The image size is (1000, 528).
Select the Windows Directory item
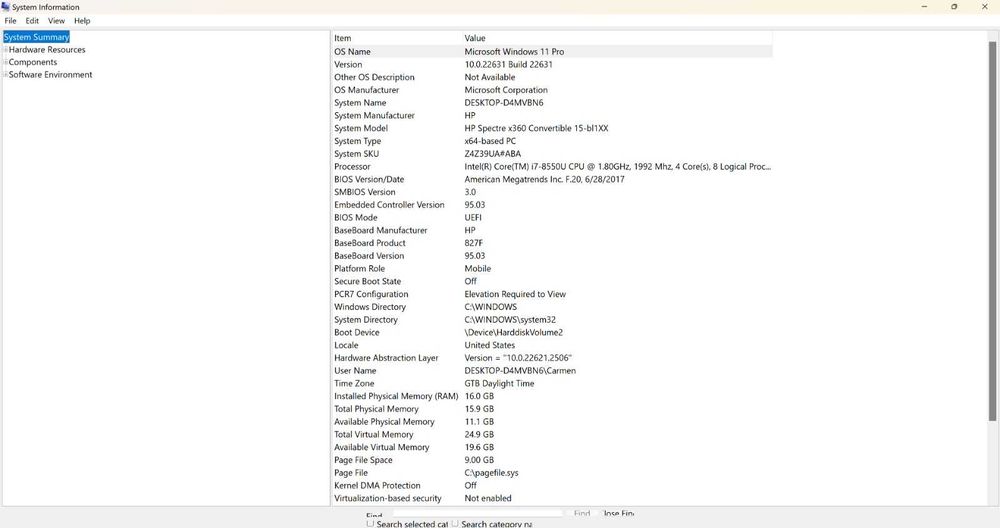(x=370, y=307)
